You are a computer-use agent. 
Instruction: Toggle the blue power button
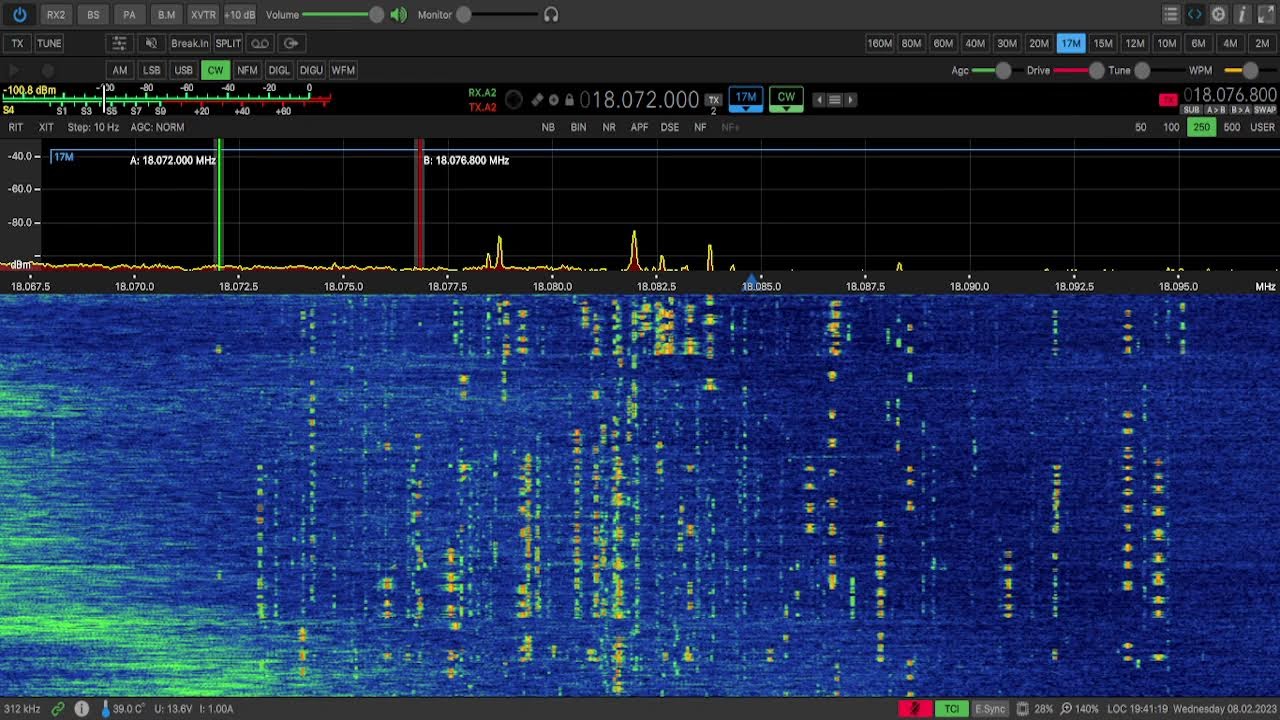click(x=20, y=15)
